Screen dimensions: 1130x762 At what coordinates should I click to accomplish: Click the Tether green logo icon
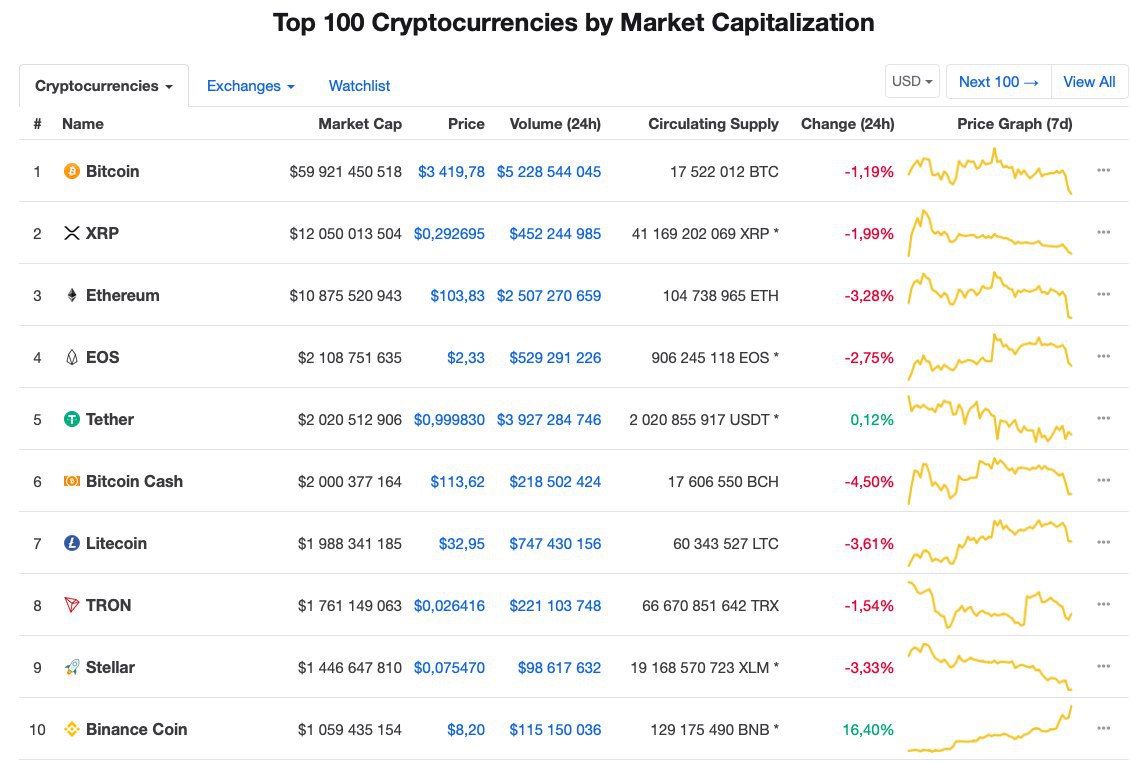71,419
